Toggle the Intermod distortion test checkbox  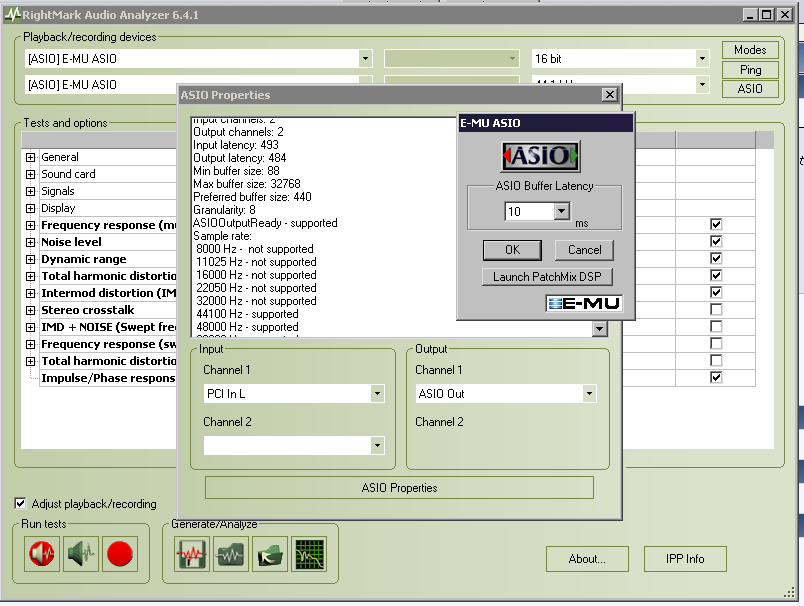pyautogui.click(x=716, y=292)
